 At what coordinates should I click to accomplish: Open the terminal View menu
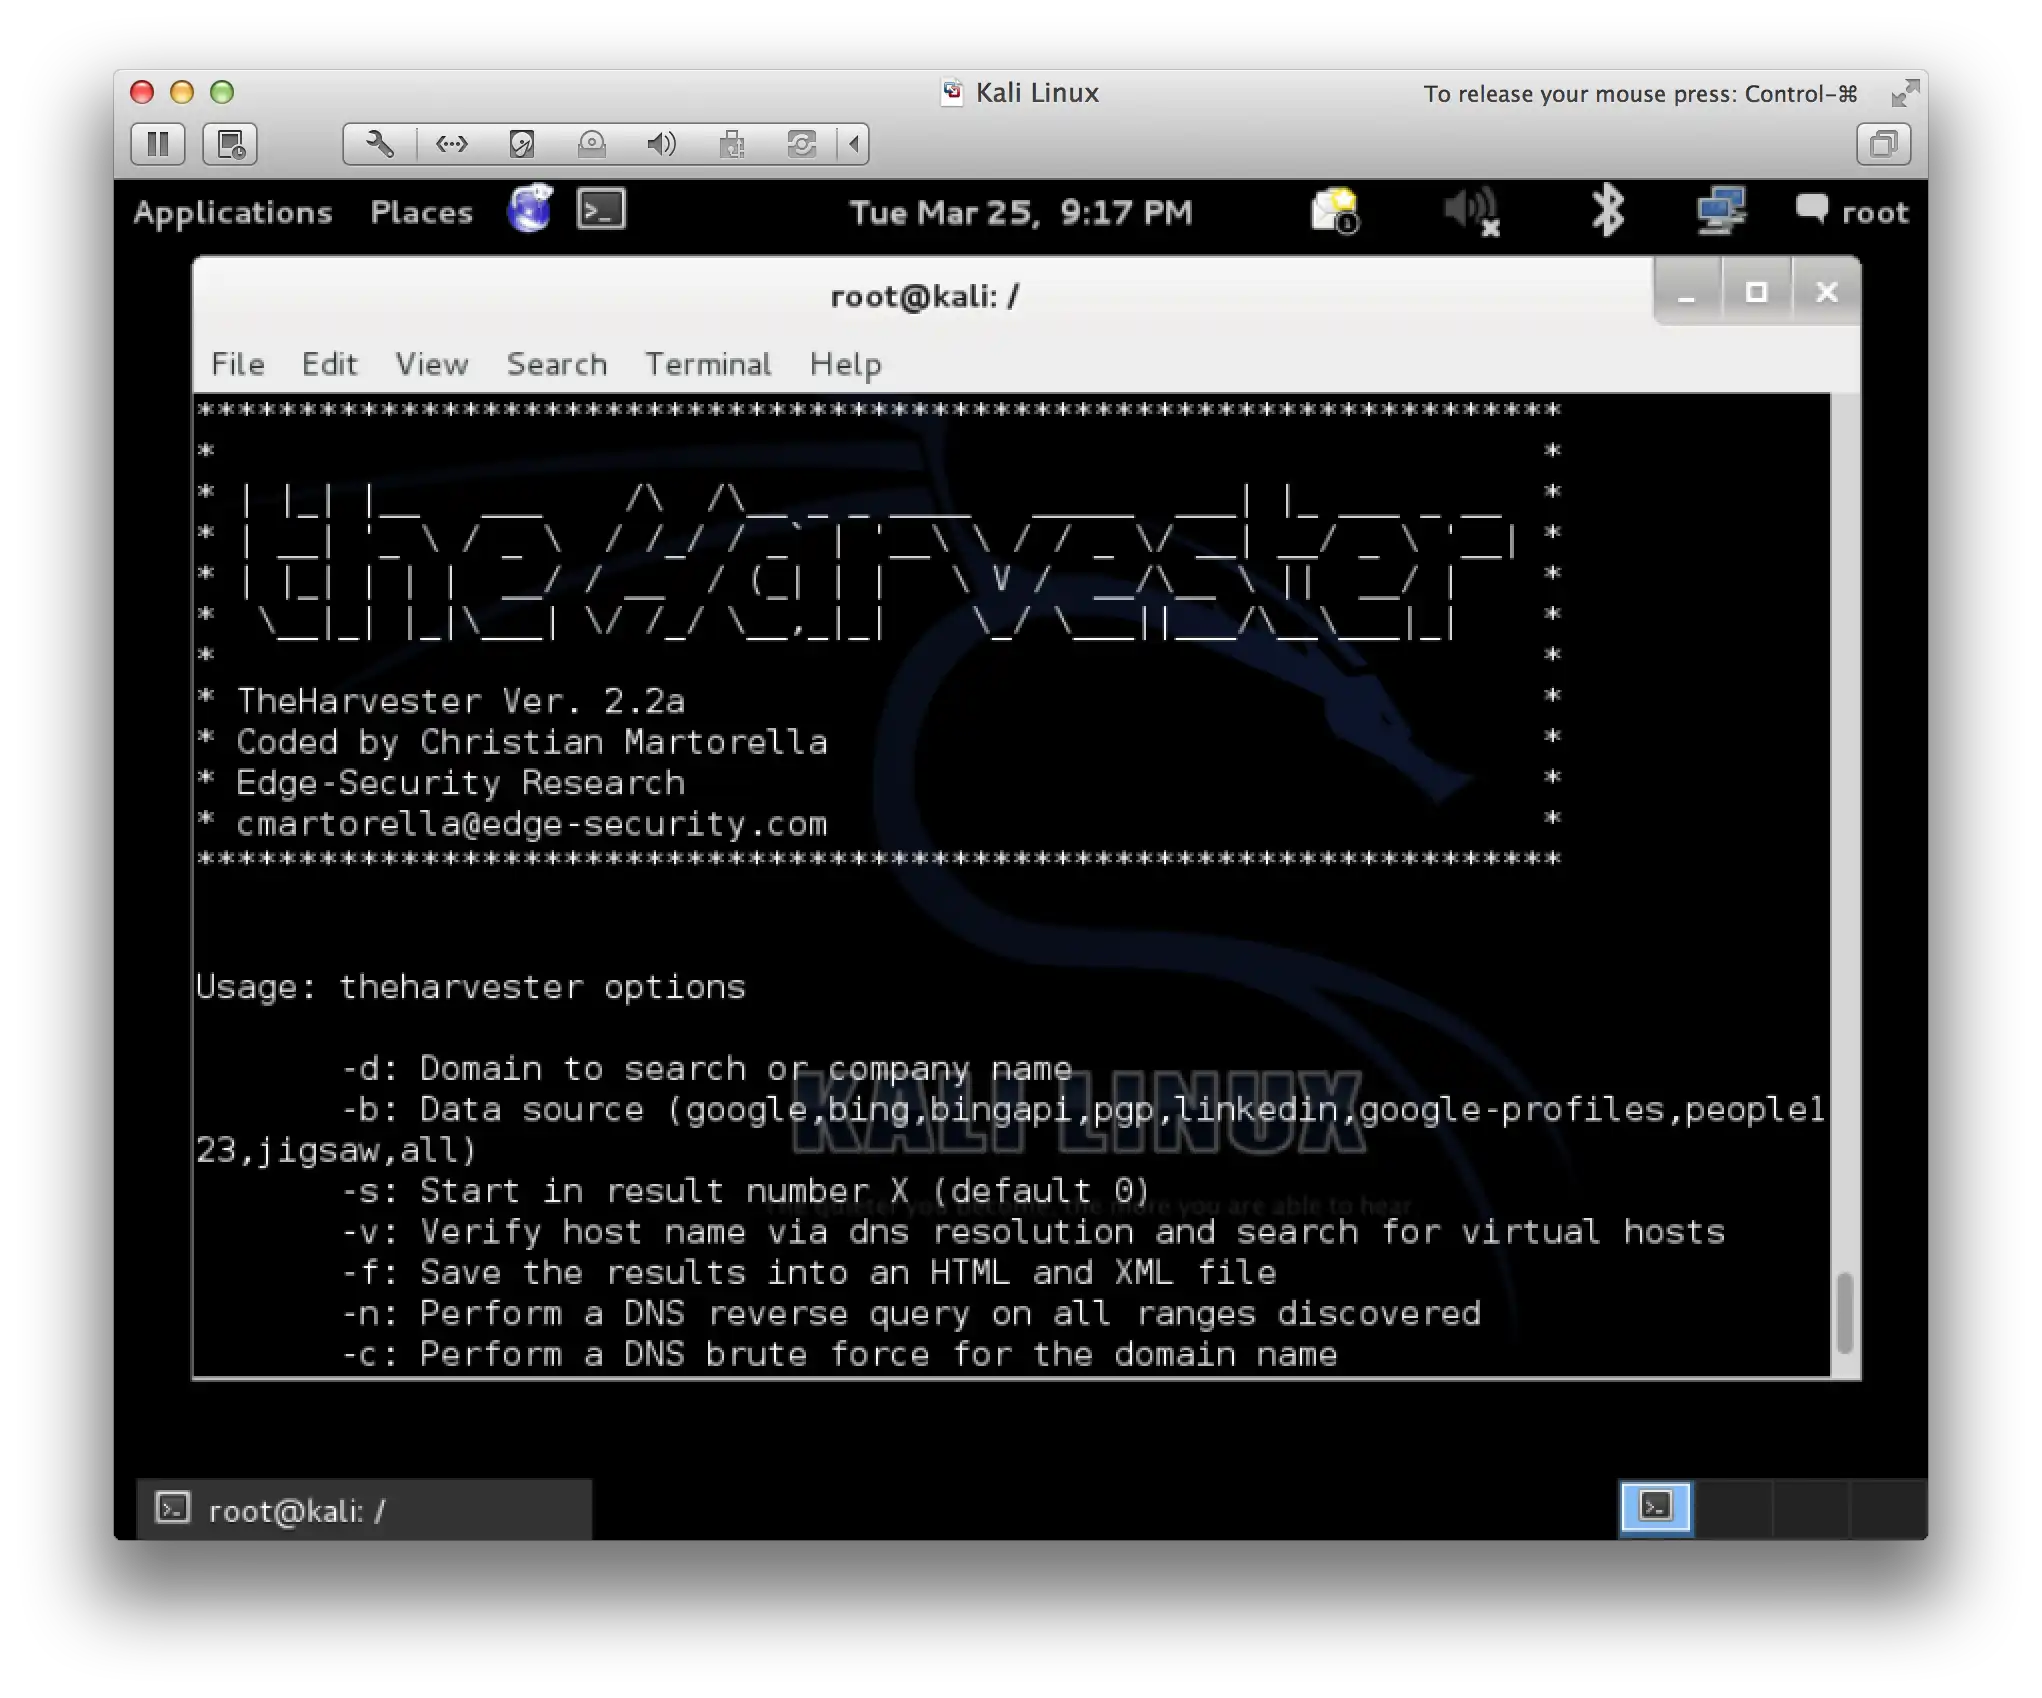click(x=432, y=364)
